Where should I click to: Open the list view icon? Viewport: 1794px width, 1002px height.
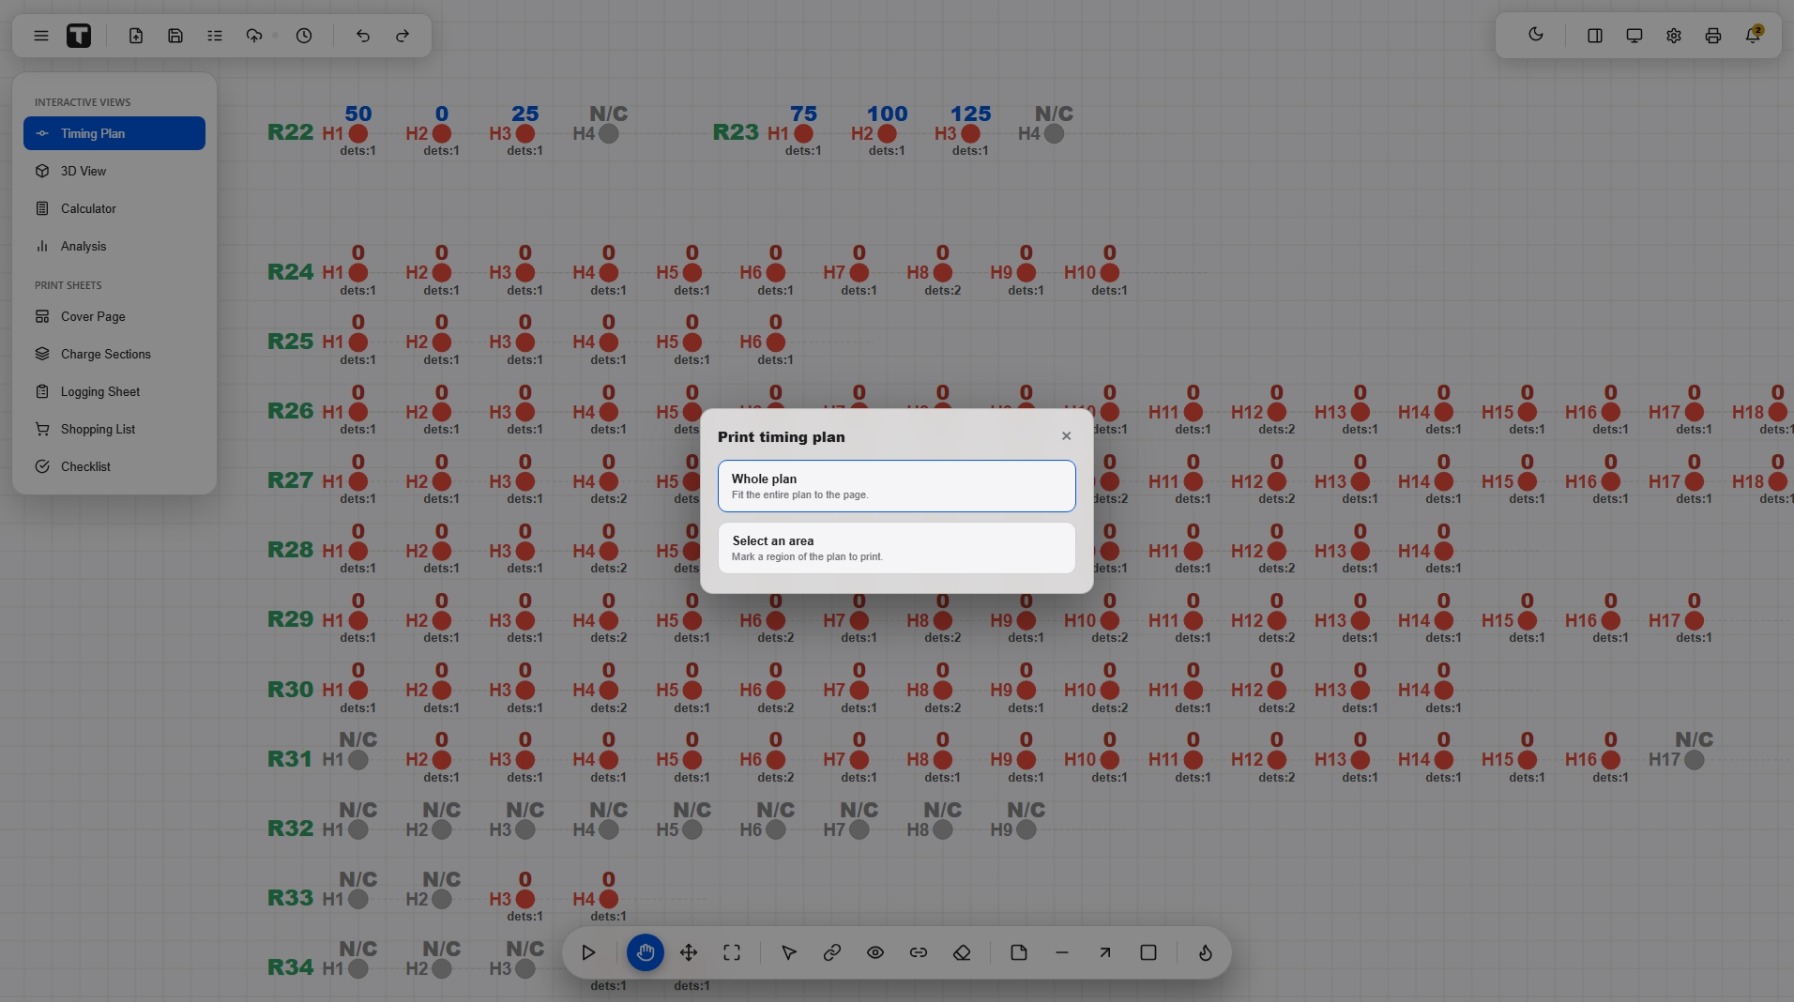[215, 36]
